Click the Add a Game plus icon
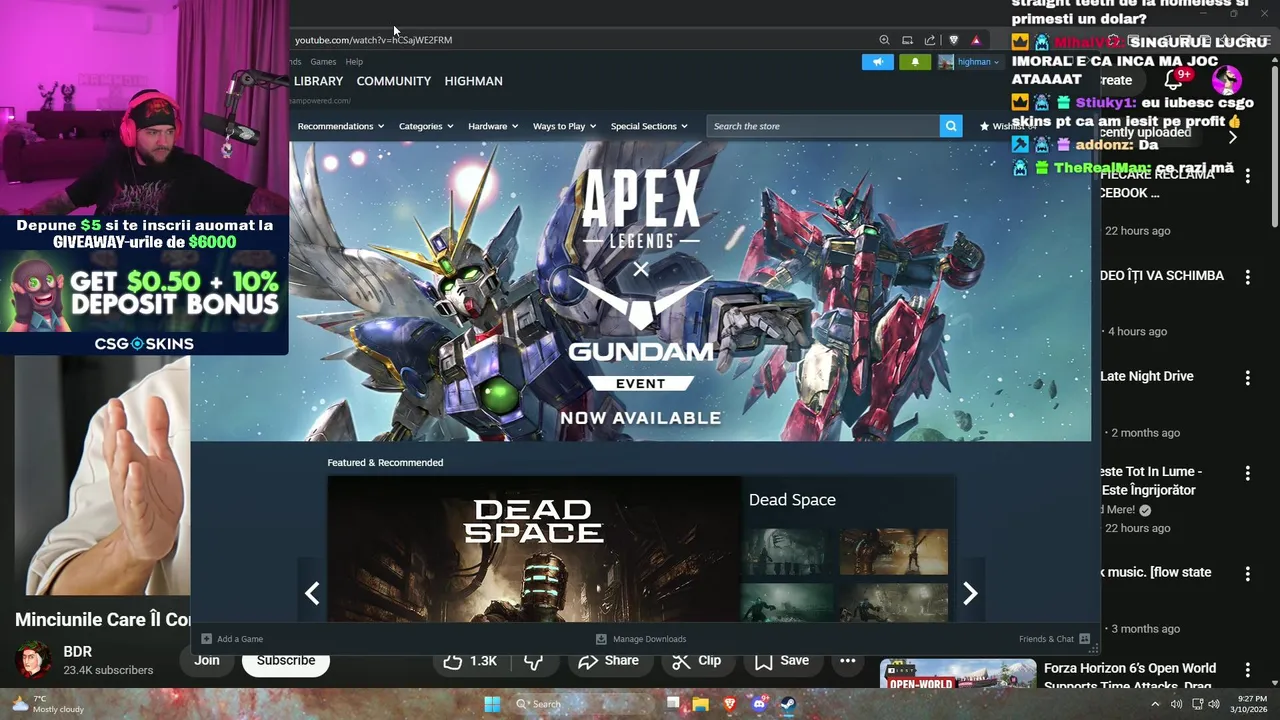This screenshot has width=1280, height=720. pyautogui.click(x=206, y=639)
